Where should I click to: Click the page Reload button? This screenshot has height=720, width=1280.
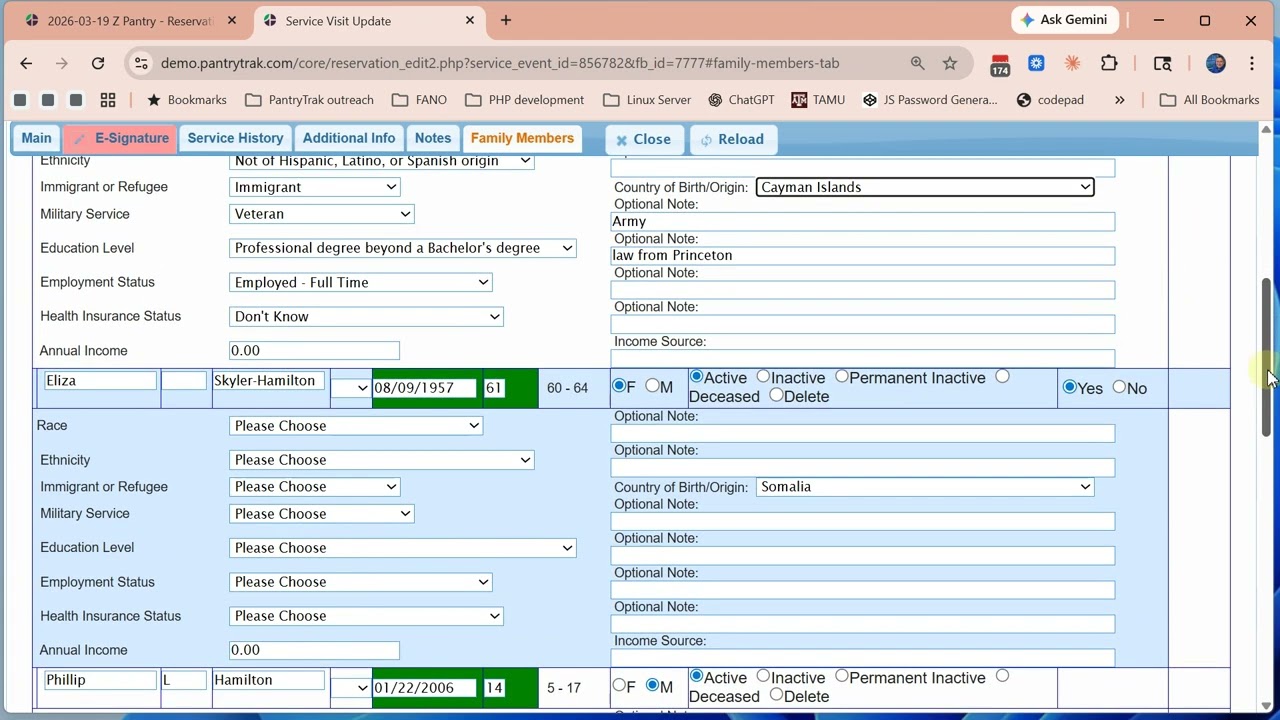point(732,139)
